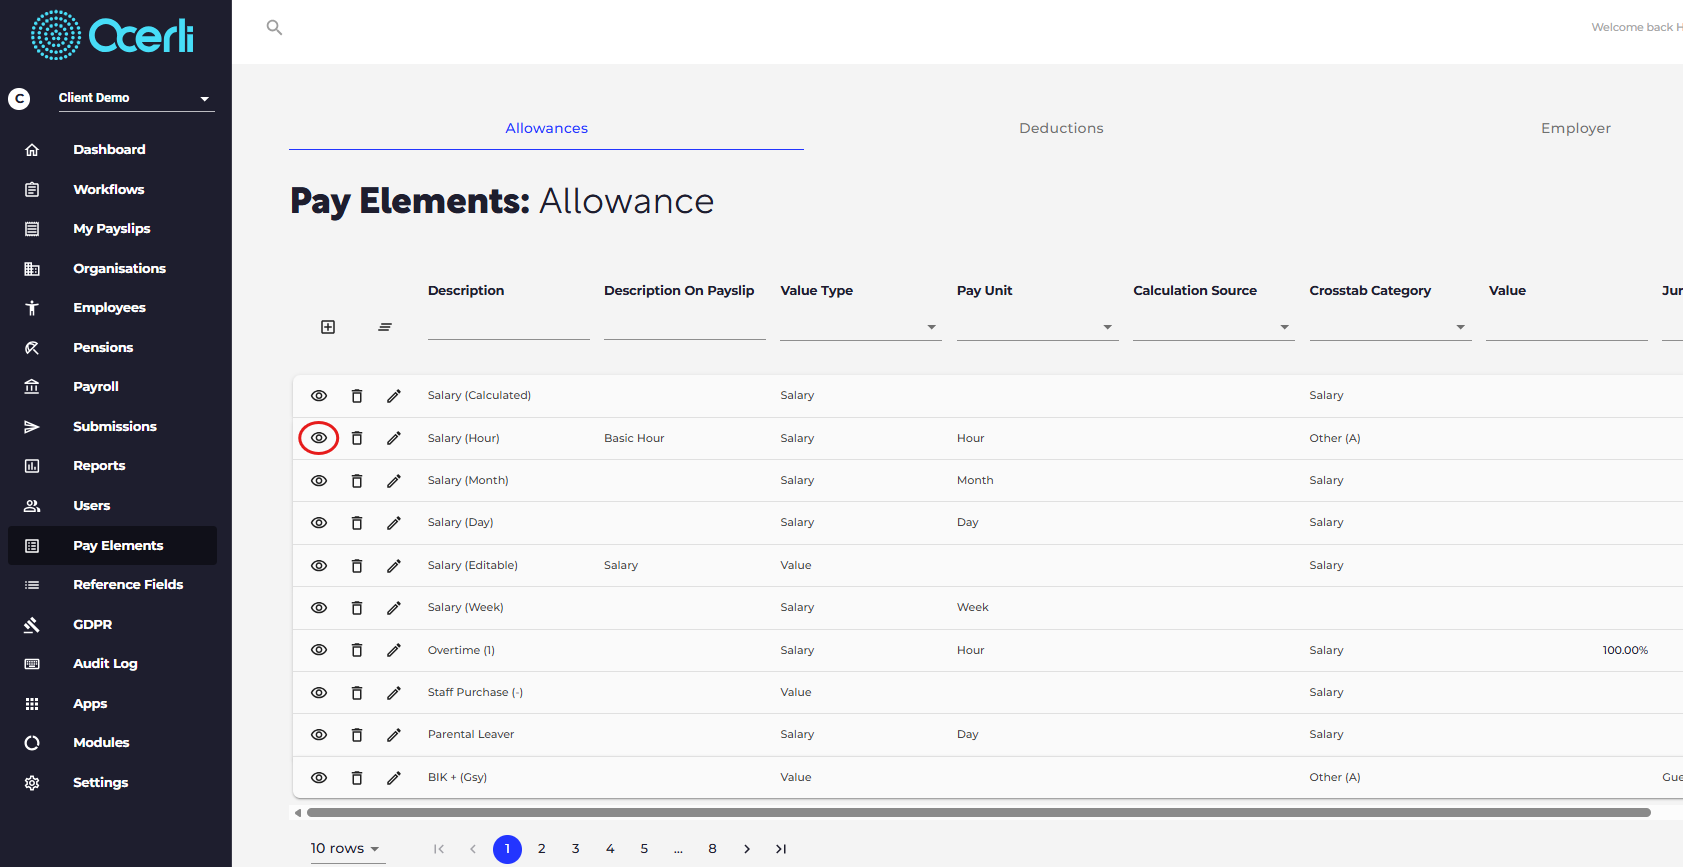Image resolution: width=1683 pixels, height=867 pixels.
Task: Edit the BIK + (Gsy) element
Action: [394, 778]
